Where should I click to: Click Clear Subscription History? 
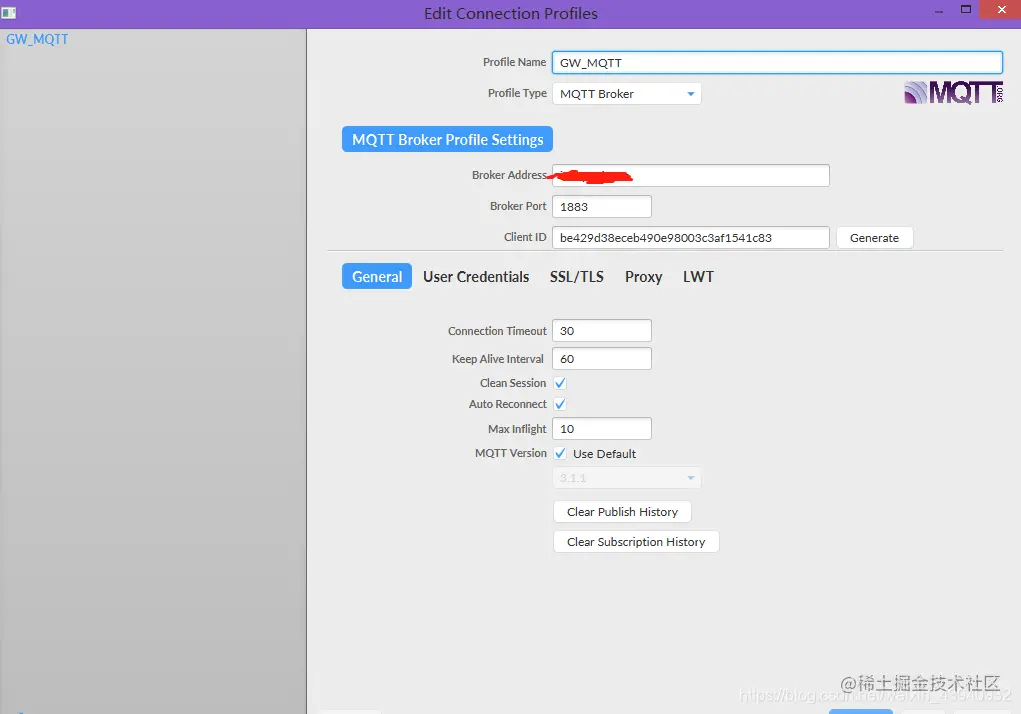(x=636, y=542)
